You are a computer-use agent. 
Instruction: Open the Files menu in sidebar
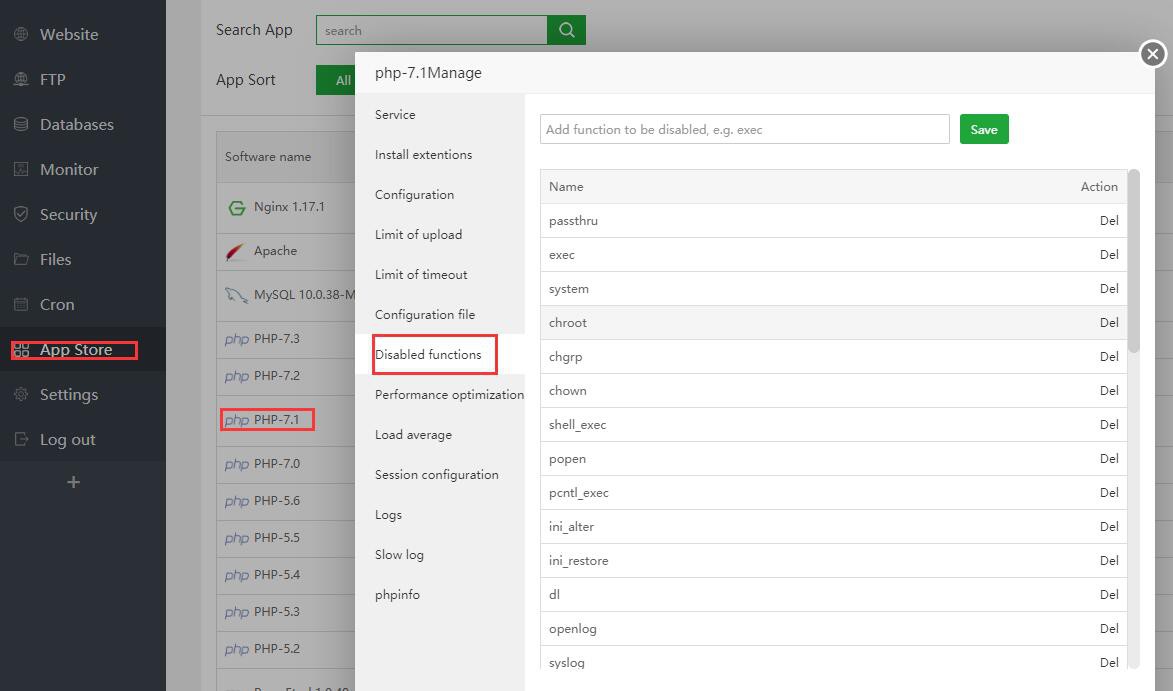[55, 259]
